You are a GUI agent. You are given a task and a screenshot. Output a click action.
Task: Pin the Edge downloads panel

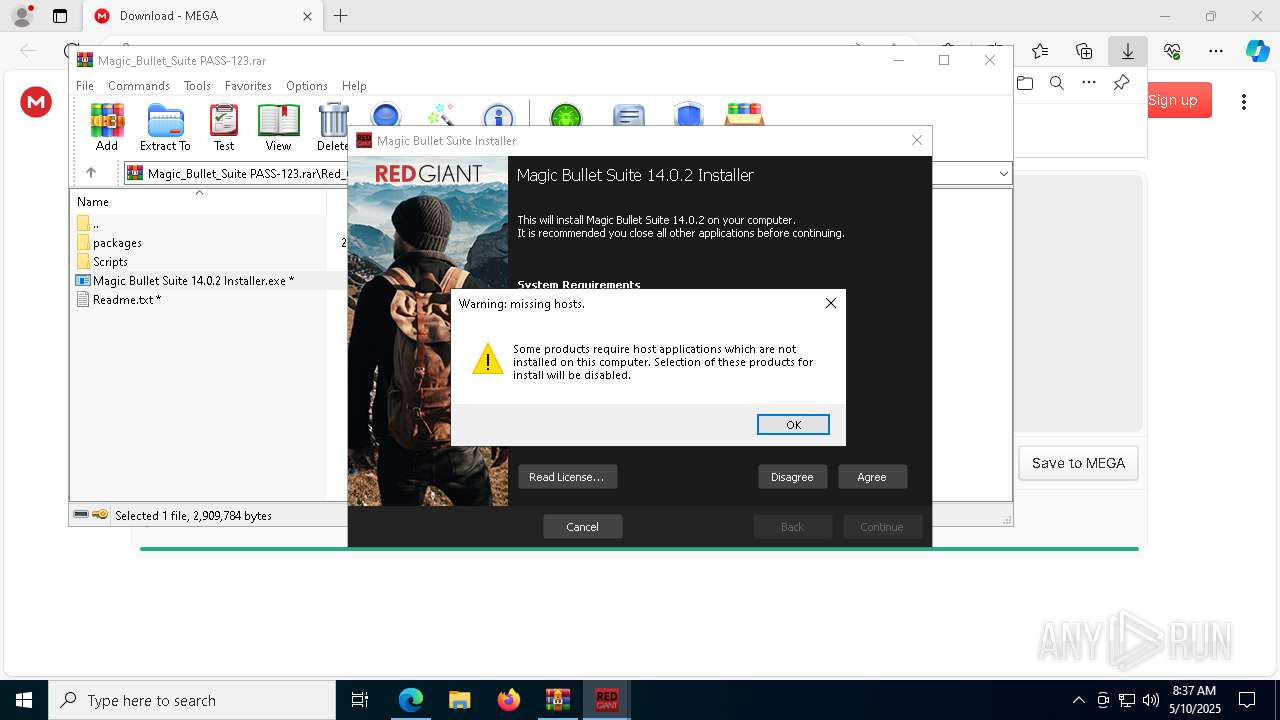pos(1122,83)
